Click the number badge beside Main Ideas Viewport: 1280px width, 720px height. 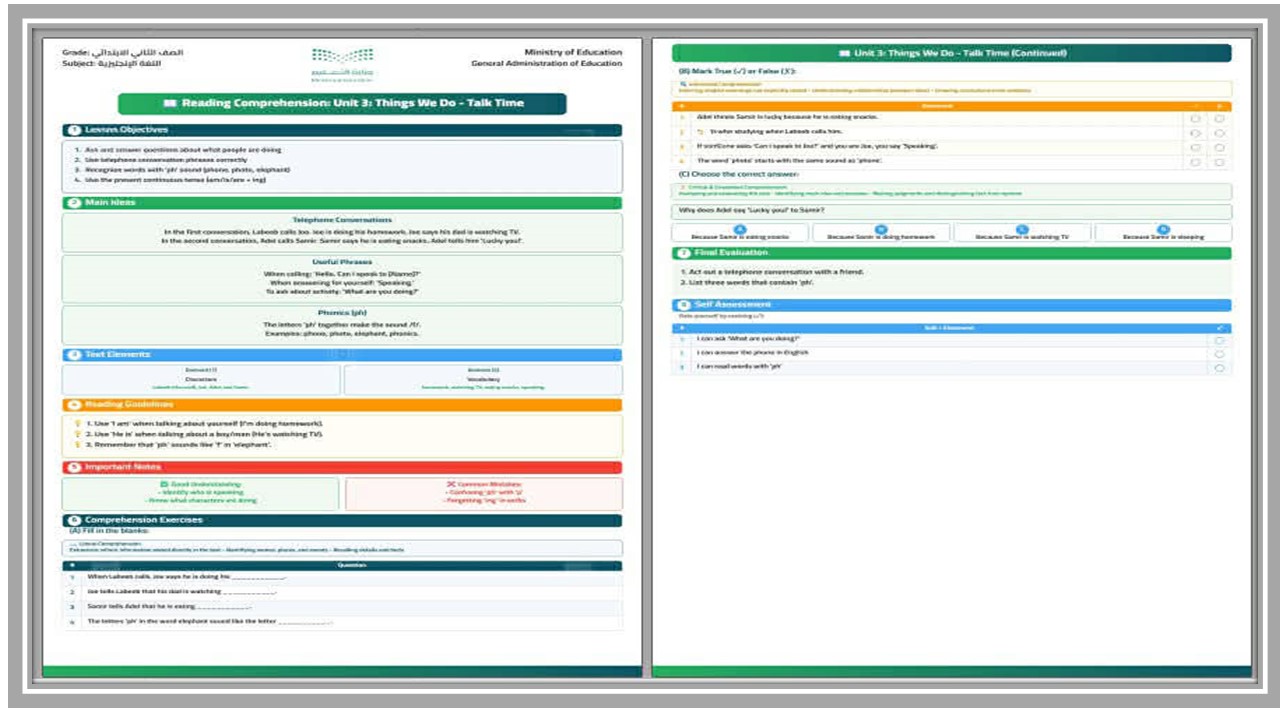point(73,203)
